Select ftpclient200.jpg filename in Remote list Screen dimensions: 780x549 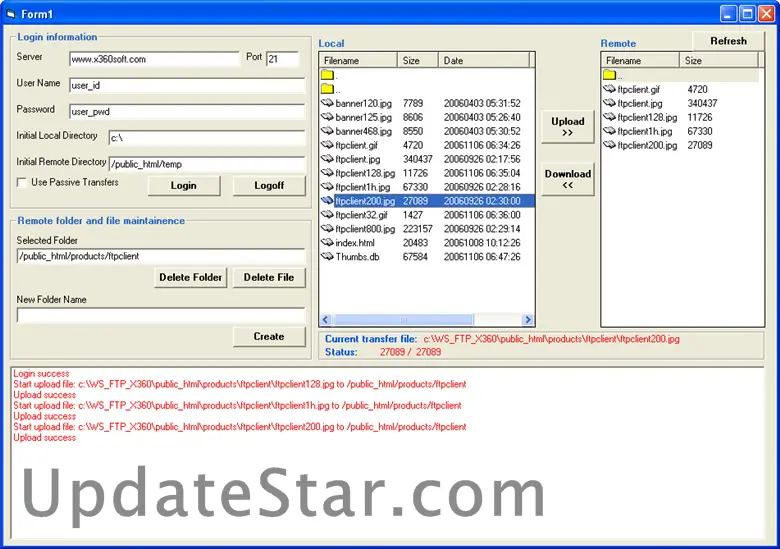click(x=647, y=145)
